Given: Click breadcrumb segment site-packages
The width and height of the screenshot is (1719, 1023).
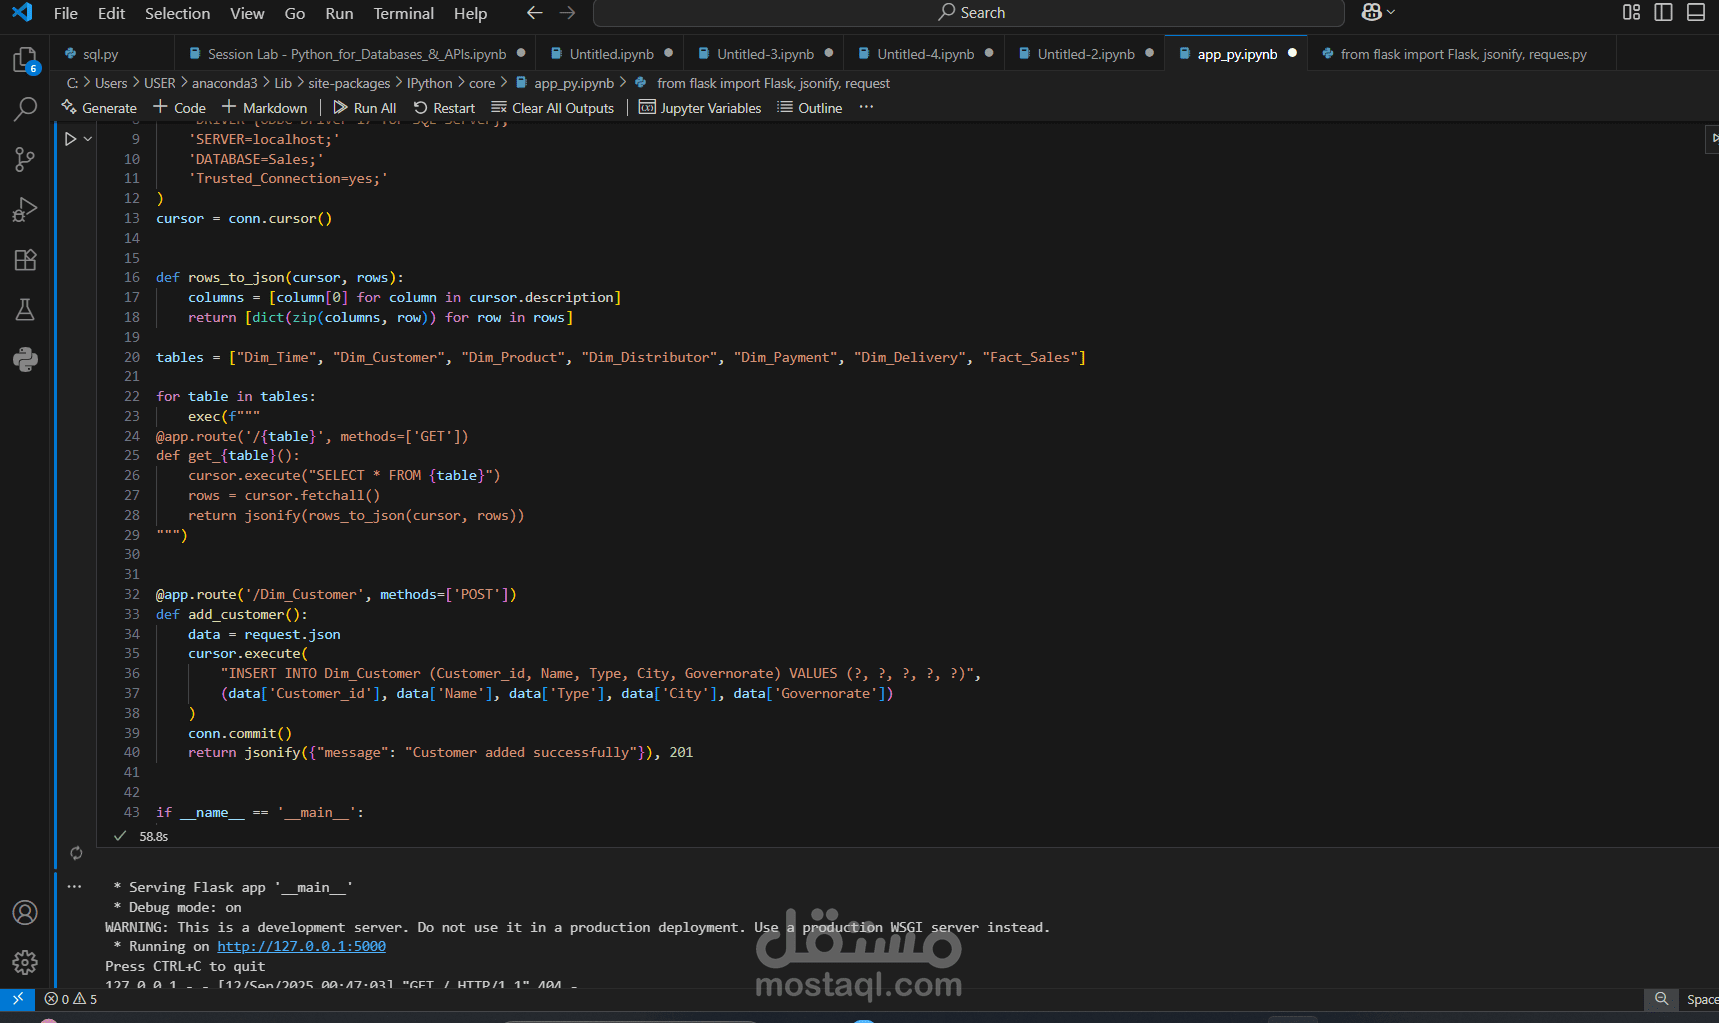Looking at the screenshot, I should (349, 83).
